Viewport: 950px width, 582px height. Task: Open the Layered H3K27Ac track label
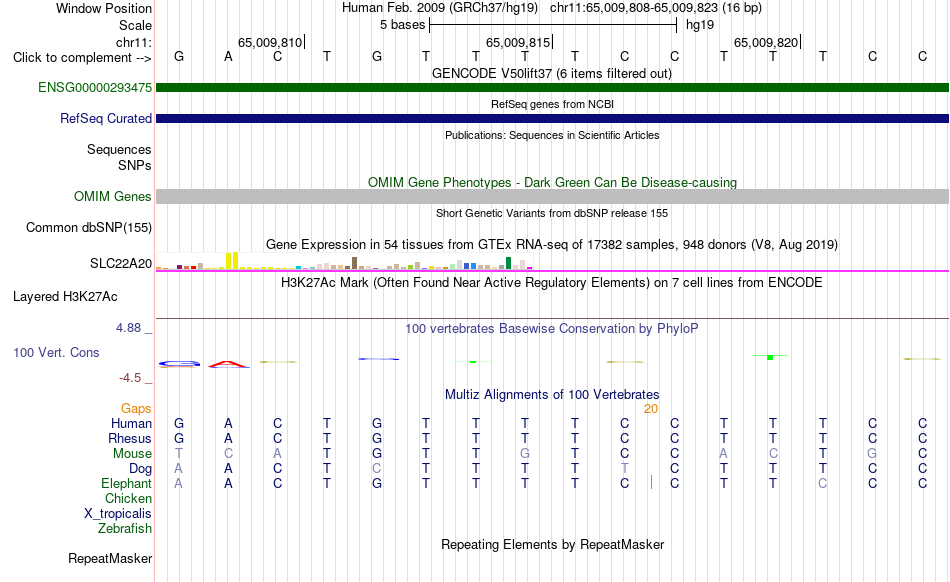(65, 296)
